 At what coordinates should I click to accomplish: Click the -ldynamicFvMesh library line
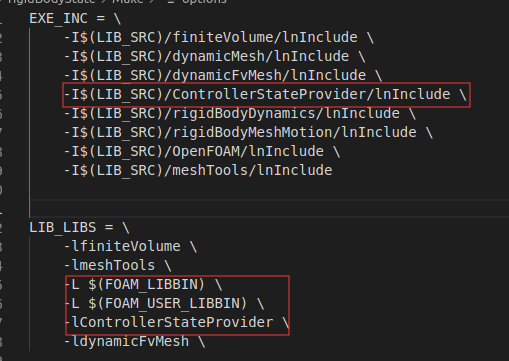point(134,342)
